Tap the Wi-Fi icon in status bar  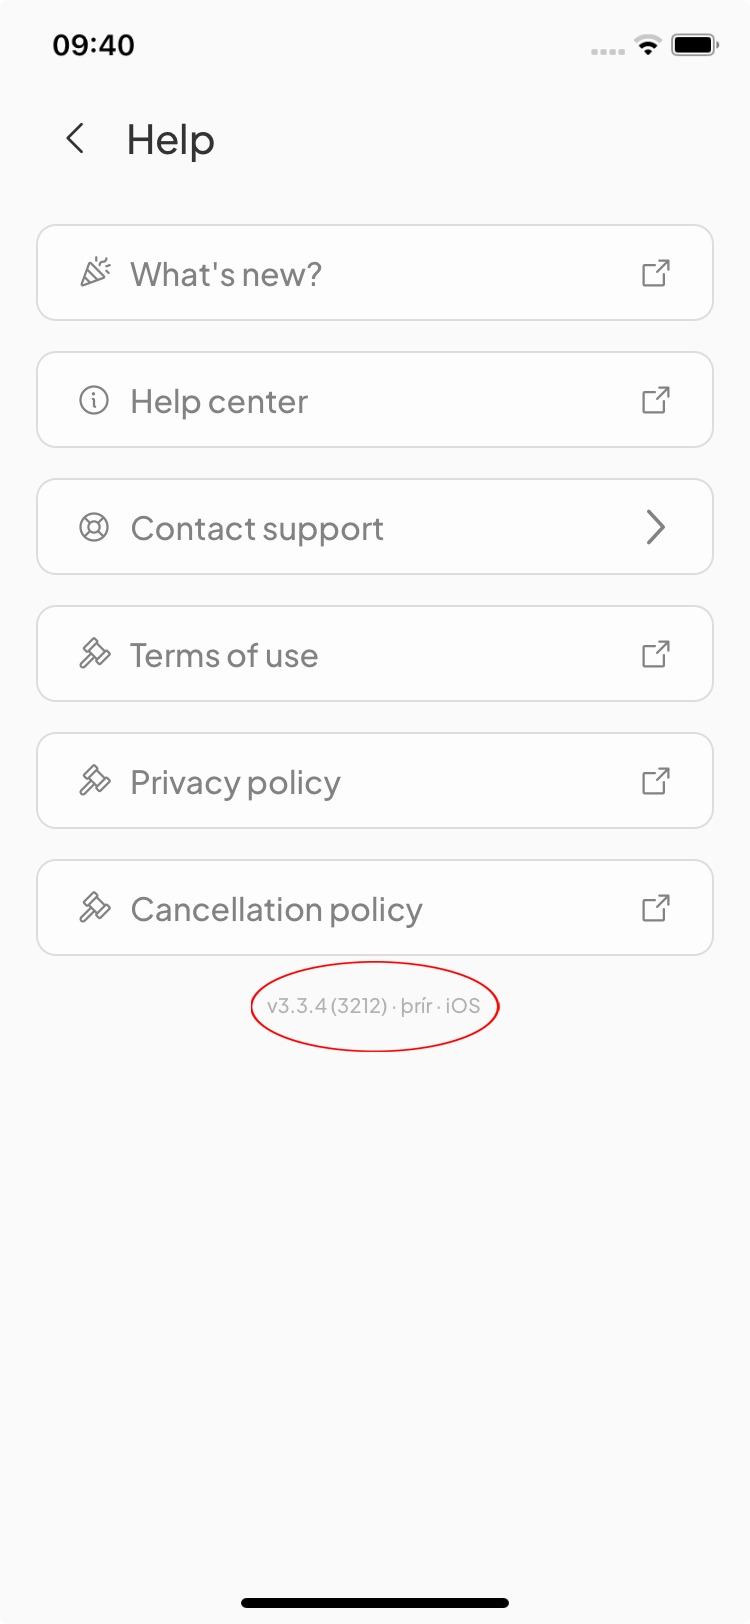coord(648,45)
